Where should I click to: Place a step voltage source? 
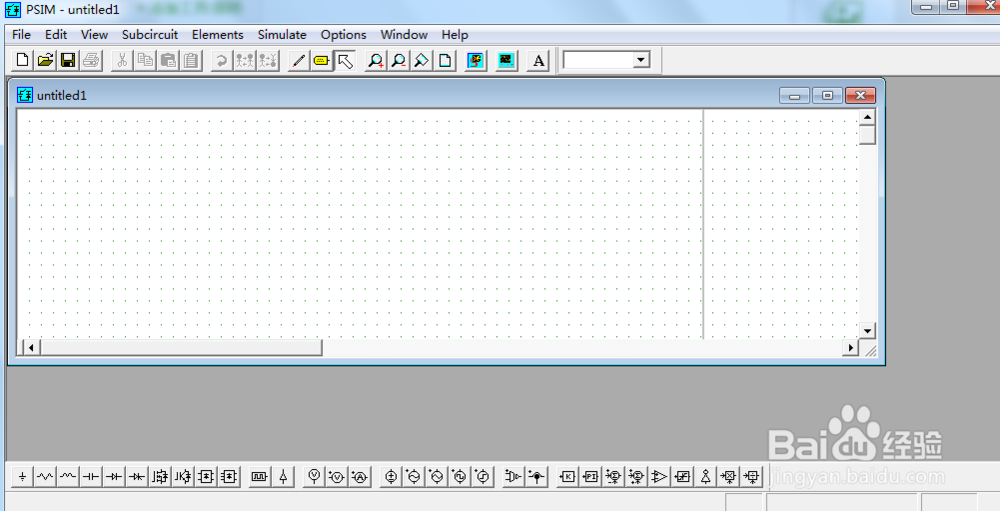tap(483, 477)
